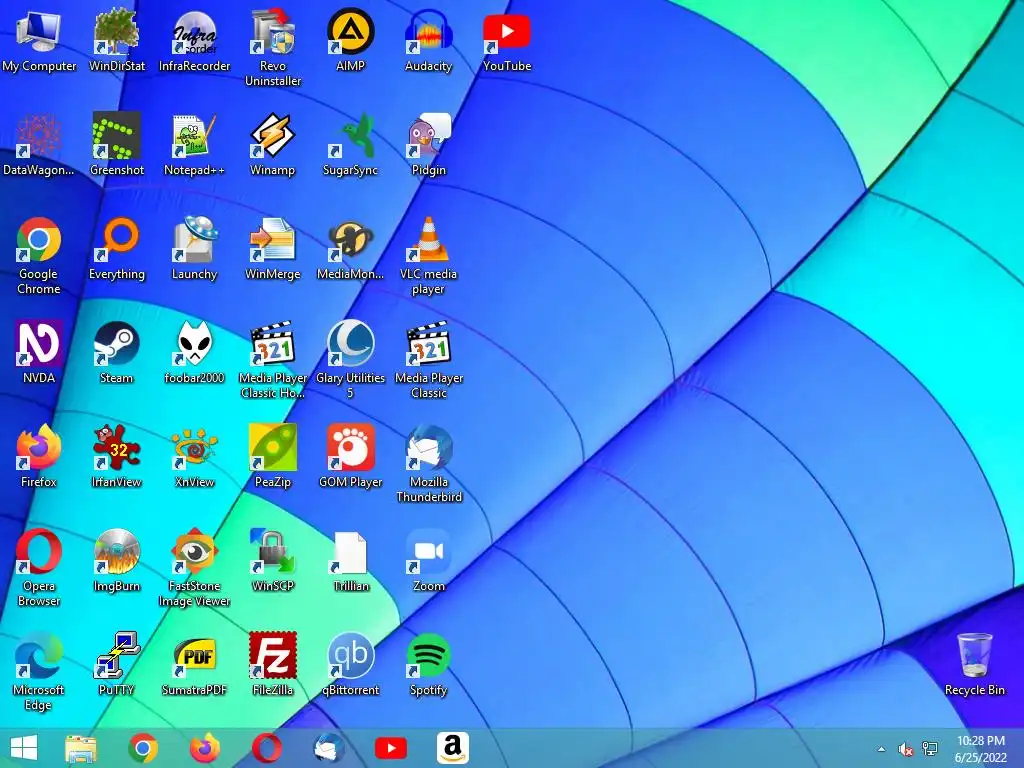
Task: Open the Windows Start menu
Action: point(24,748)
